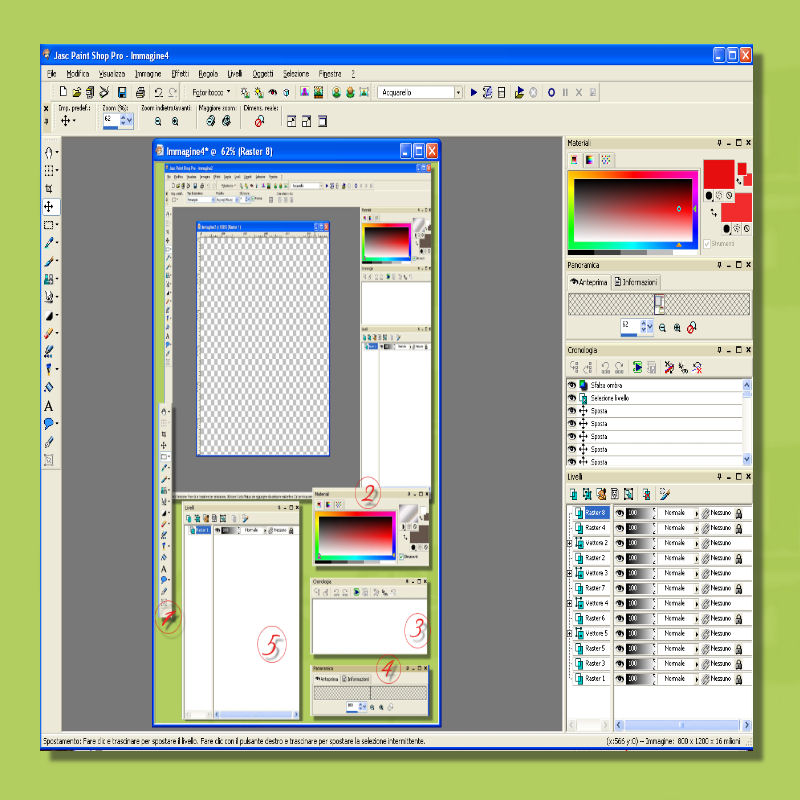Toggle visibility eye of Raster 7 layer
This screenshot has height=800, width=800.
(620, 588)
